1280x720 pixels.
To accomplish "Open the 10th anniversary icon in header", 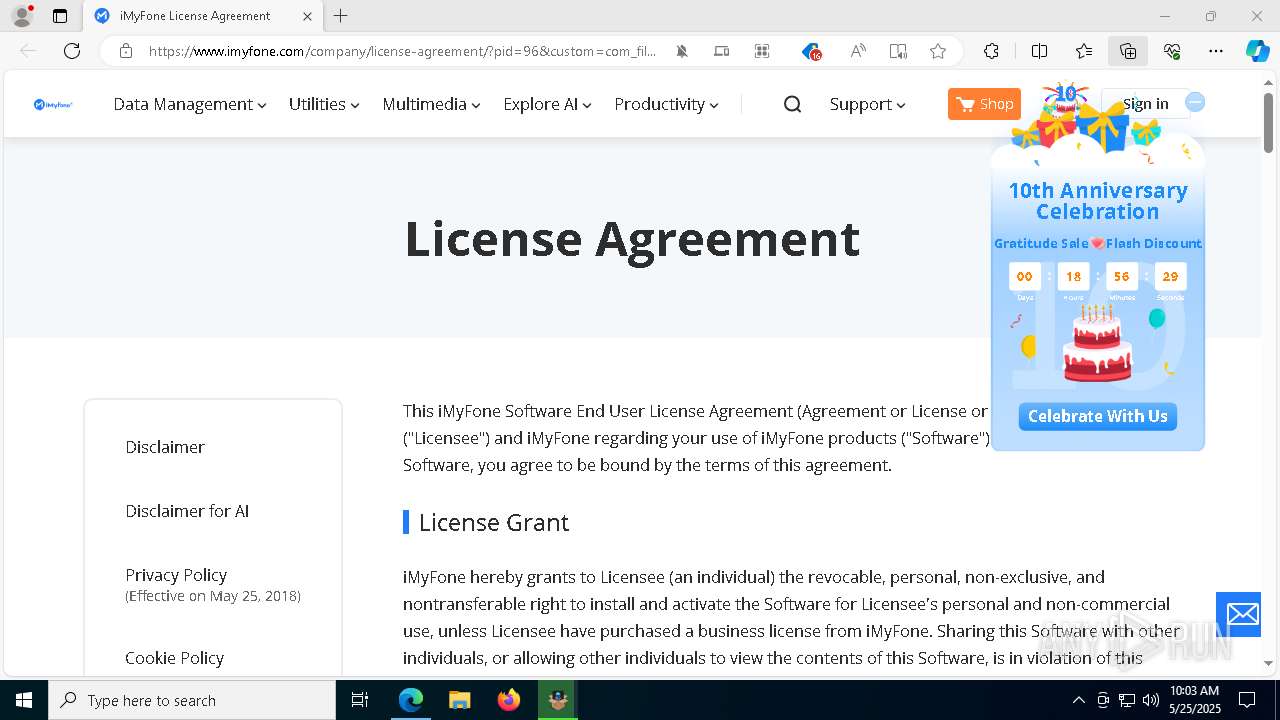I will (x=1066, y=100).
